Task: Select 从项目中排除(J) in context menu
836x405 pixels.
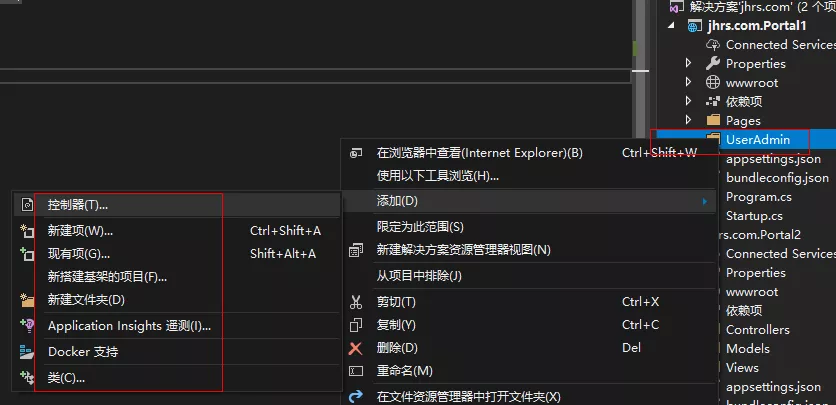Action: [x=529, y=276]
